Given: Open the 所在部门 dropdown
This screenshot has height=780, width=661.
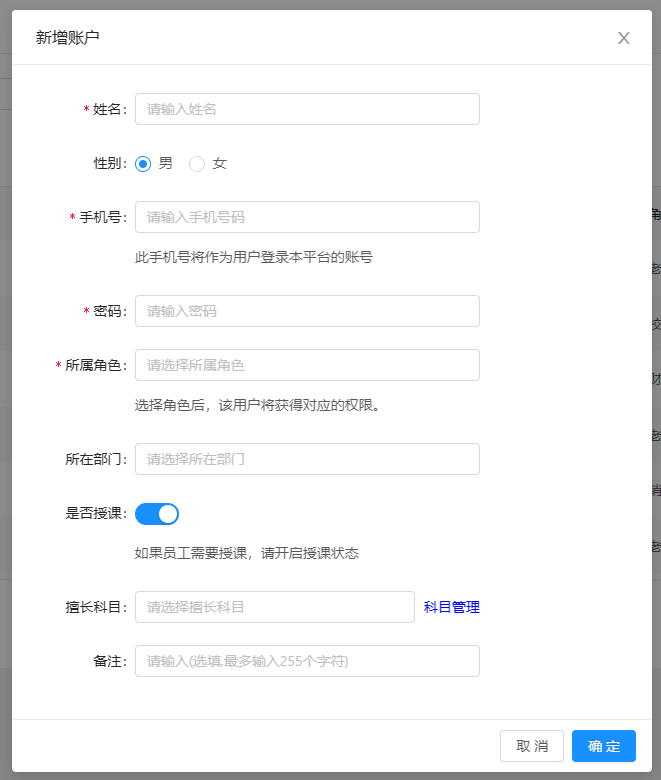Looking at the screenshot, I should 307,459.
